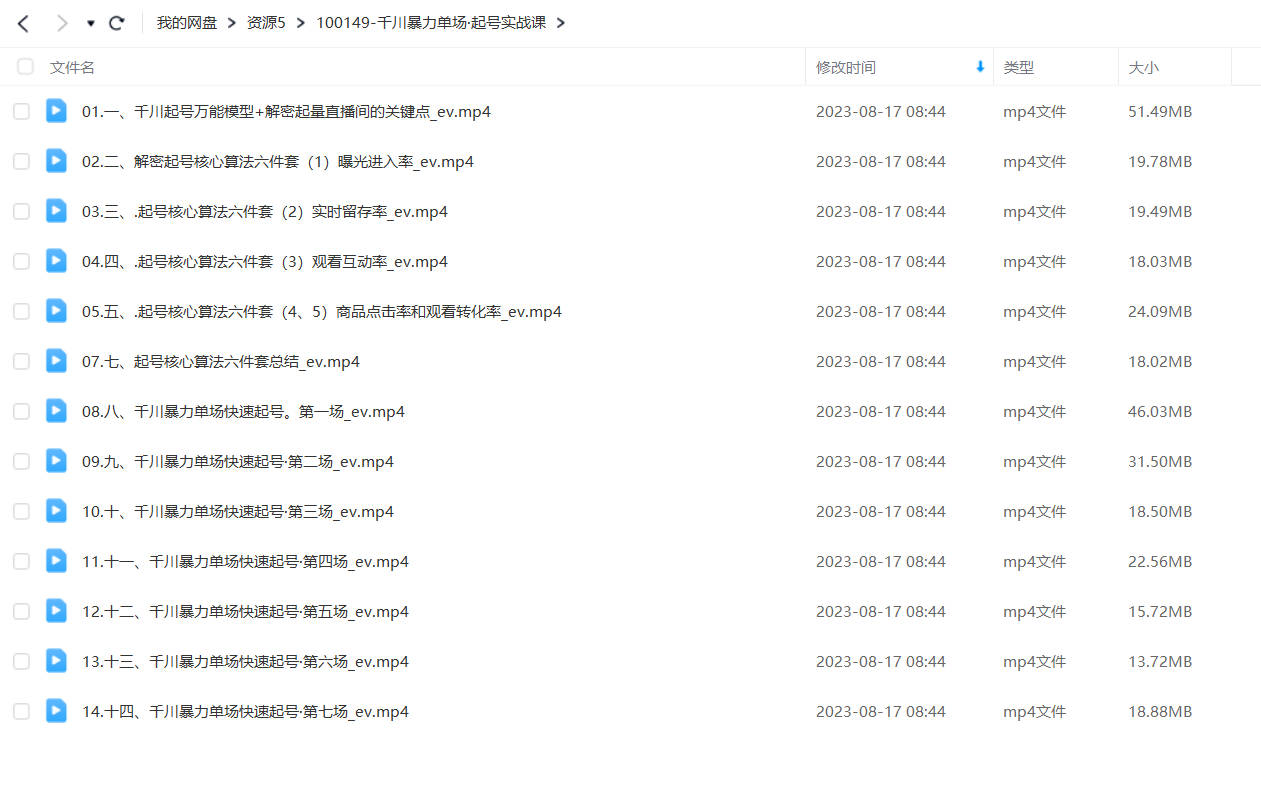Select file name 02.二、解密起号核心算法六件套（1）曝光进入率_ev.mp4
This screenshot has height=785, width=1261.
click(278, 161)
